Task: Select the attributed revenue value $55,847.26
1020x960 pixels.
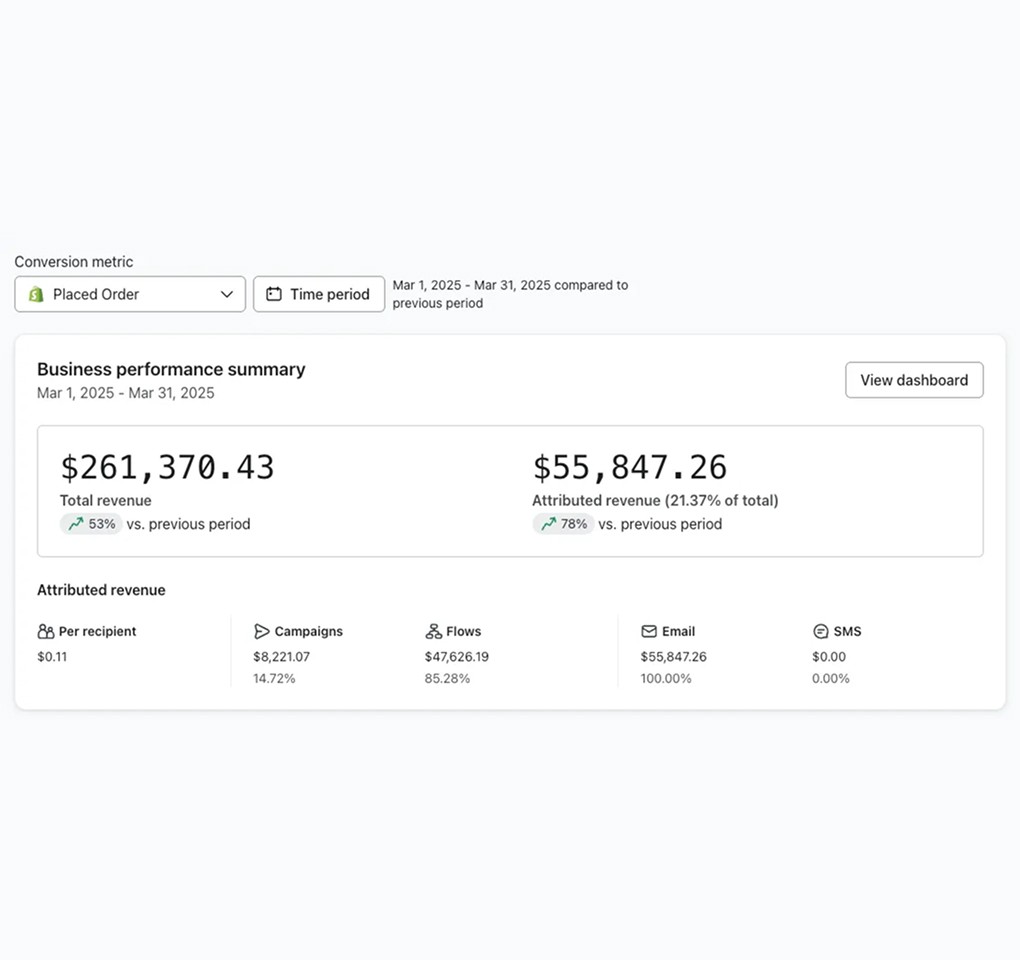Action: coord(630,467)
